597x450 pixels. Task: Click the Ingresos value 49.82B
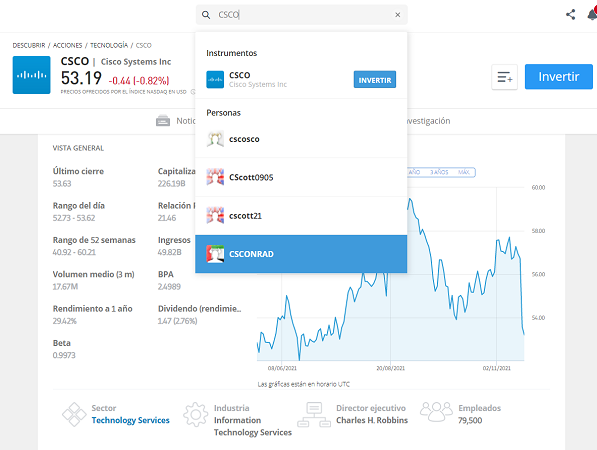[169, 252]
